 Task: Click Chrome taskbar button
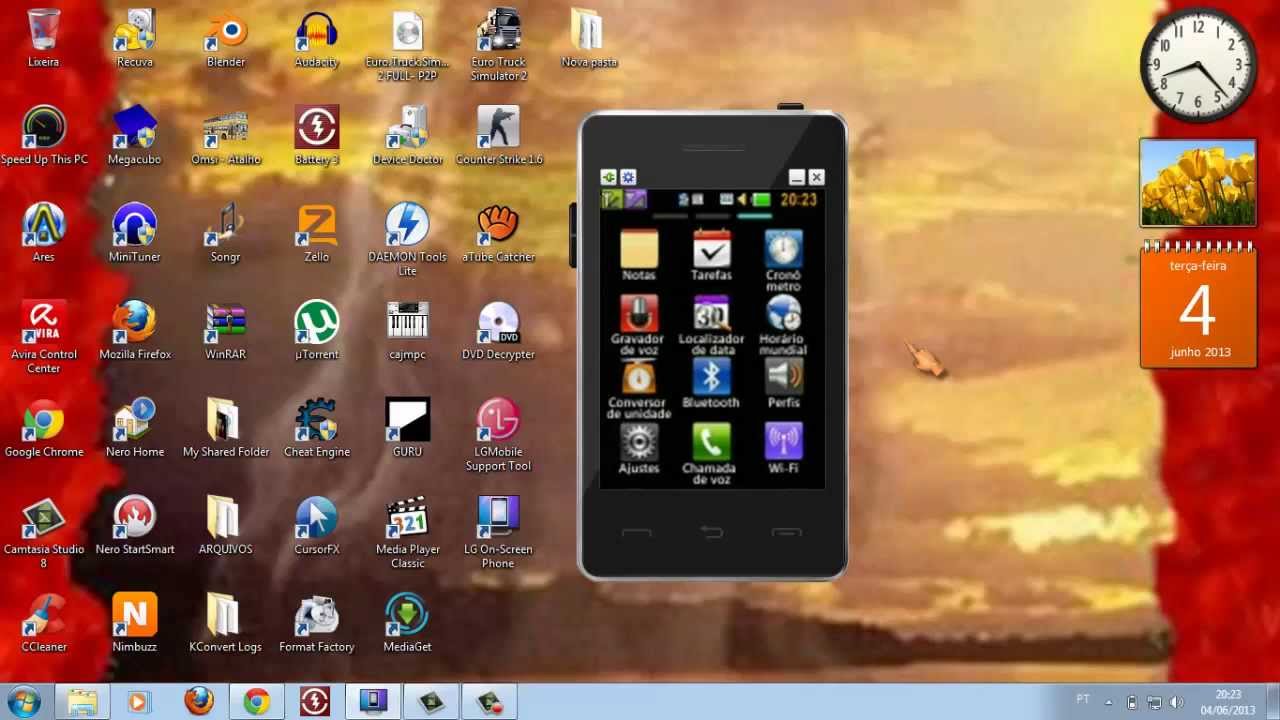click(257, 701)
